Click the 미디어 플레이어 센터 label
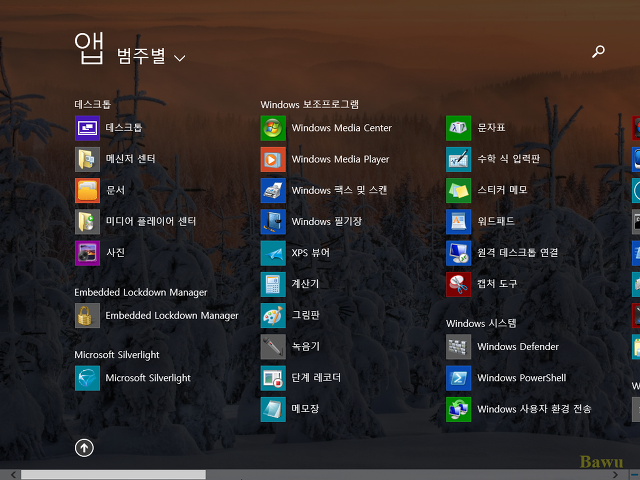Viewport: 640px width, 480px height. 151,222
